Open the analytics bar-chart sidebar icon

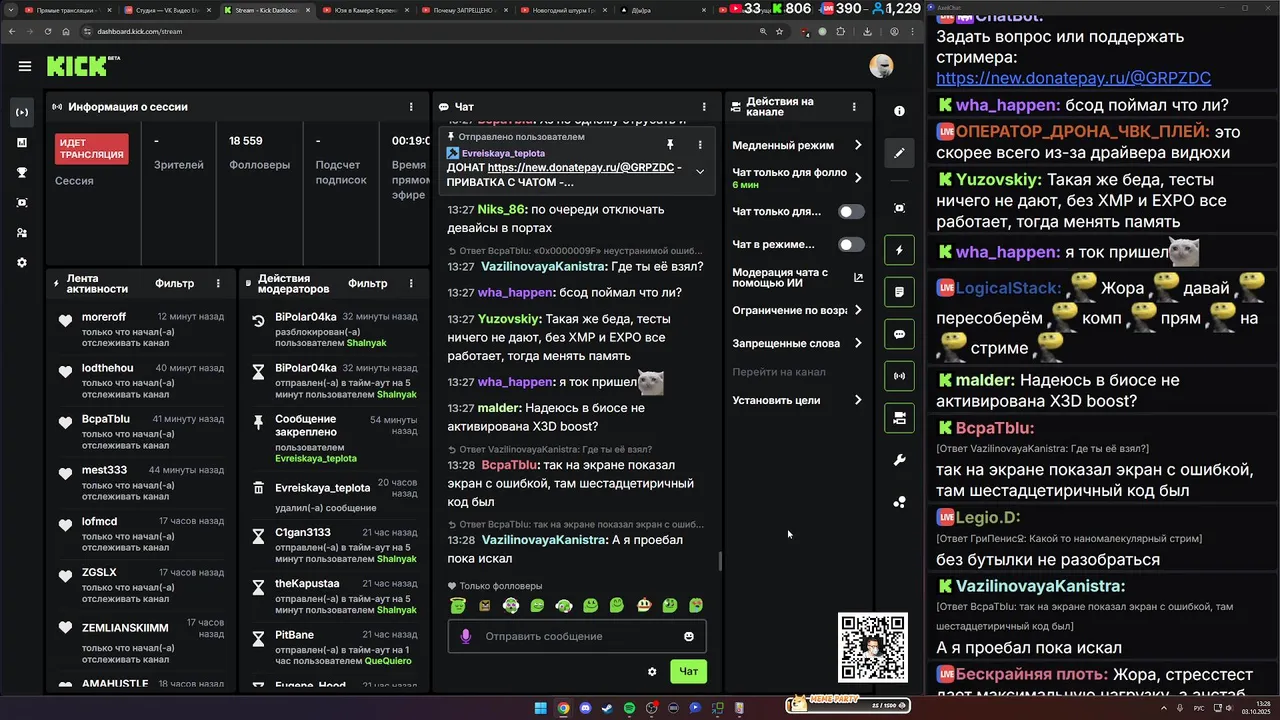tap(22, 142)
